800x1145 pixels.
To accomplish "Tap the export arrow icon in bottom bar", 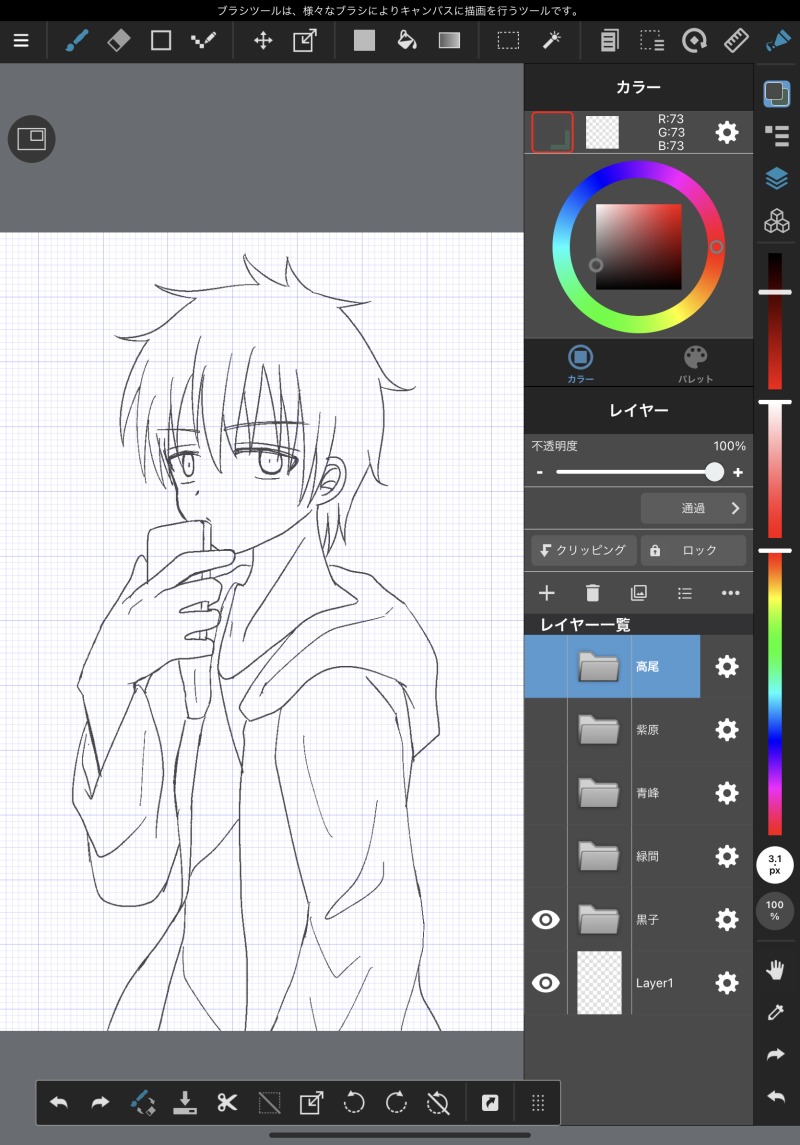I will (x=490, y=1103).
